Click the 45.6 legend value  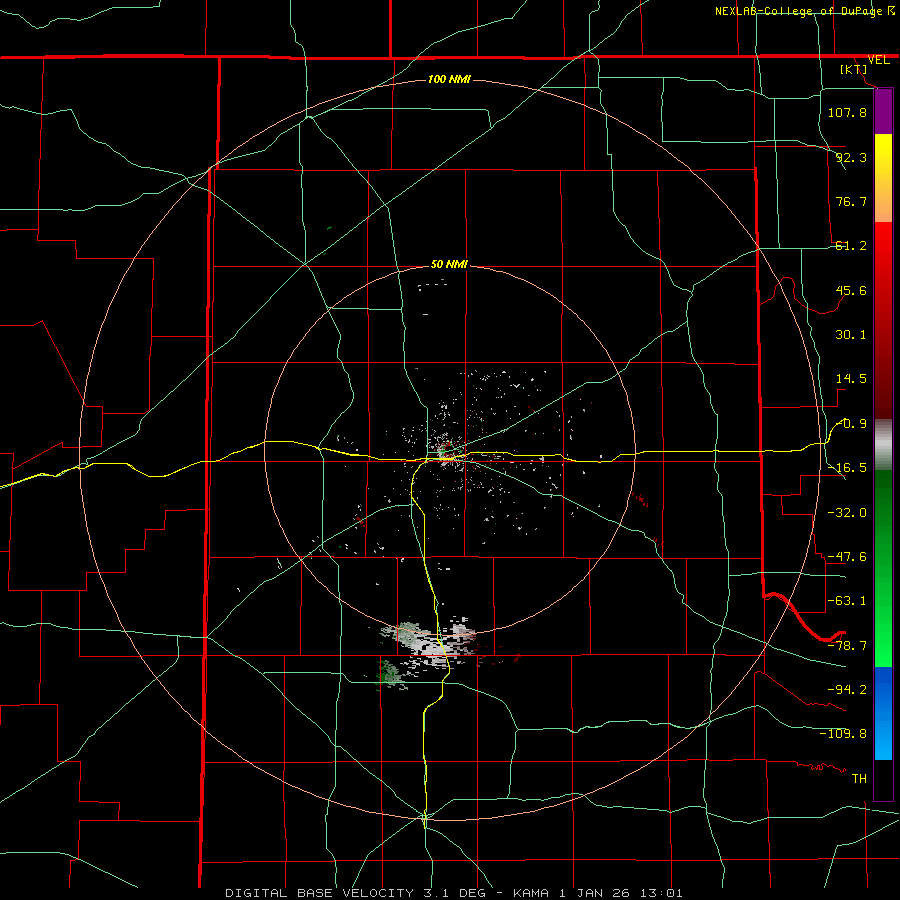click(x=851, y=290)
